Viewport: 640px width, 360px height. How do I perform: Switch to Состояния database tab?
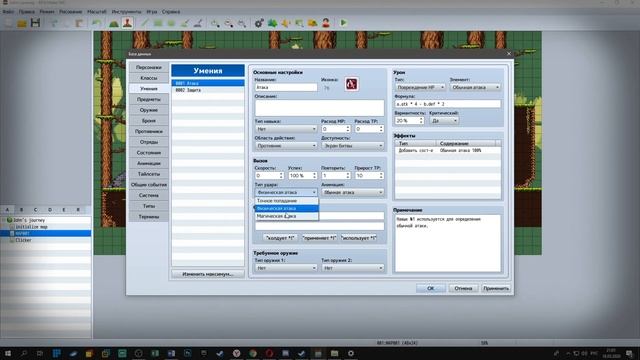[x=149, y=153]
